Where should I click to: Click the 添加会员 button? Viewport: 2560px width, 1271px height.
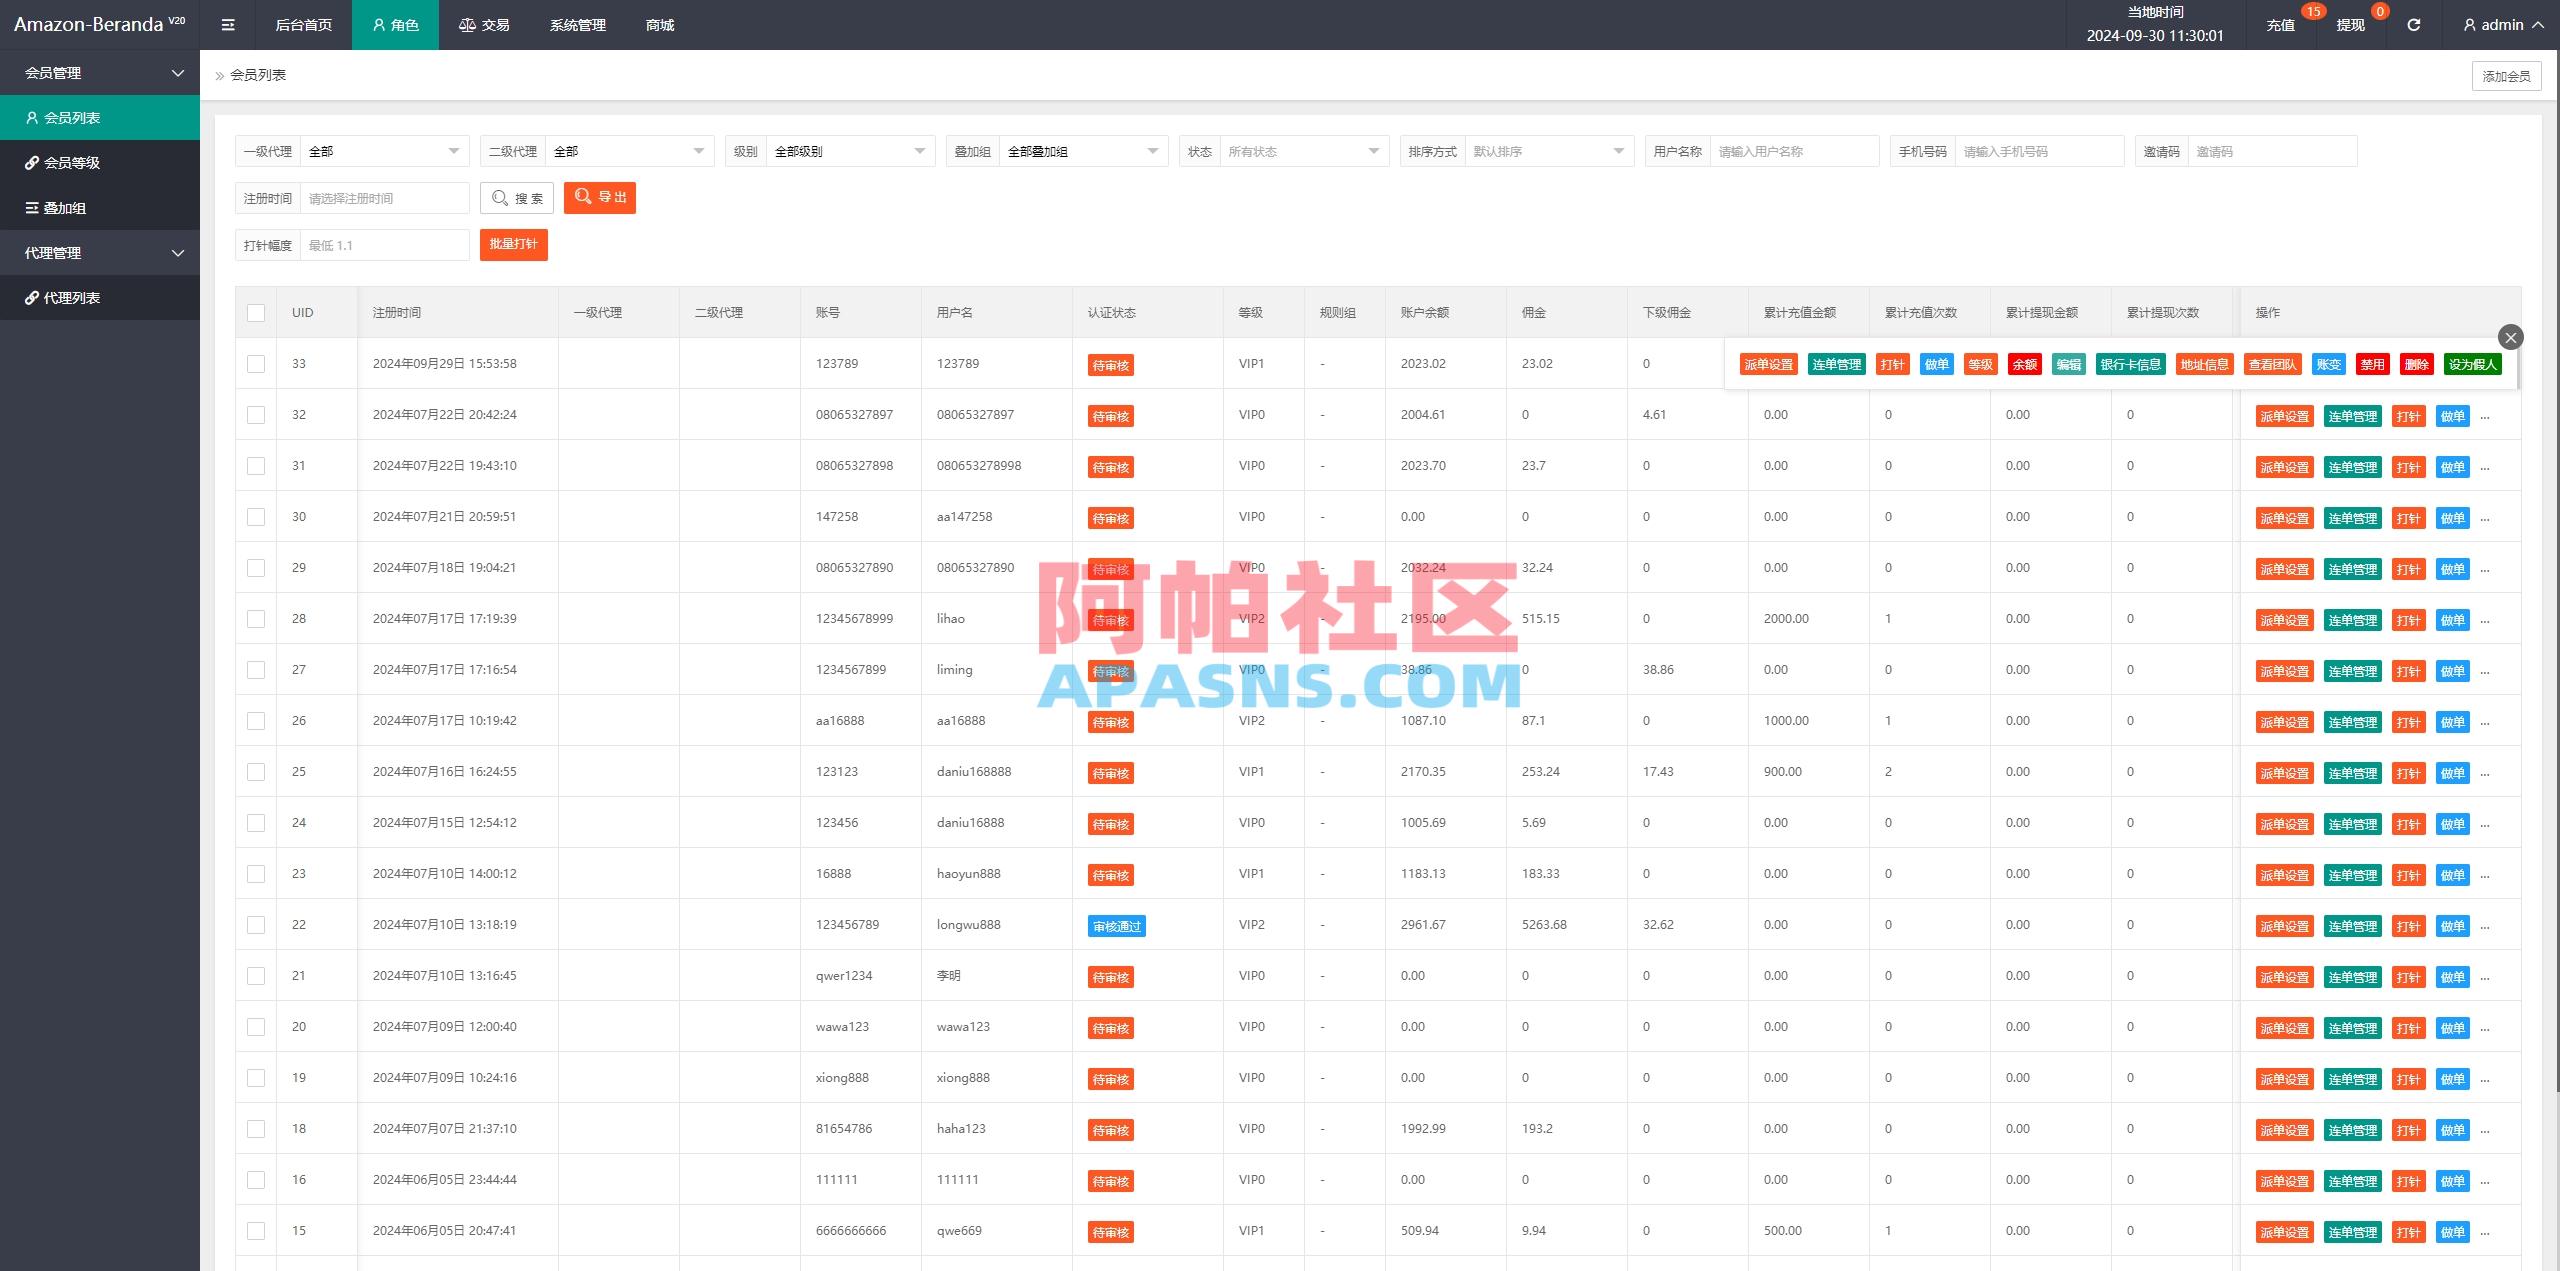coord(2506,76)
